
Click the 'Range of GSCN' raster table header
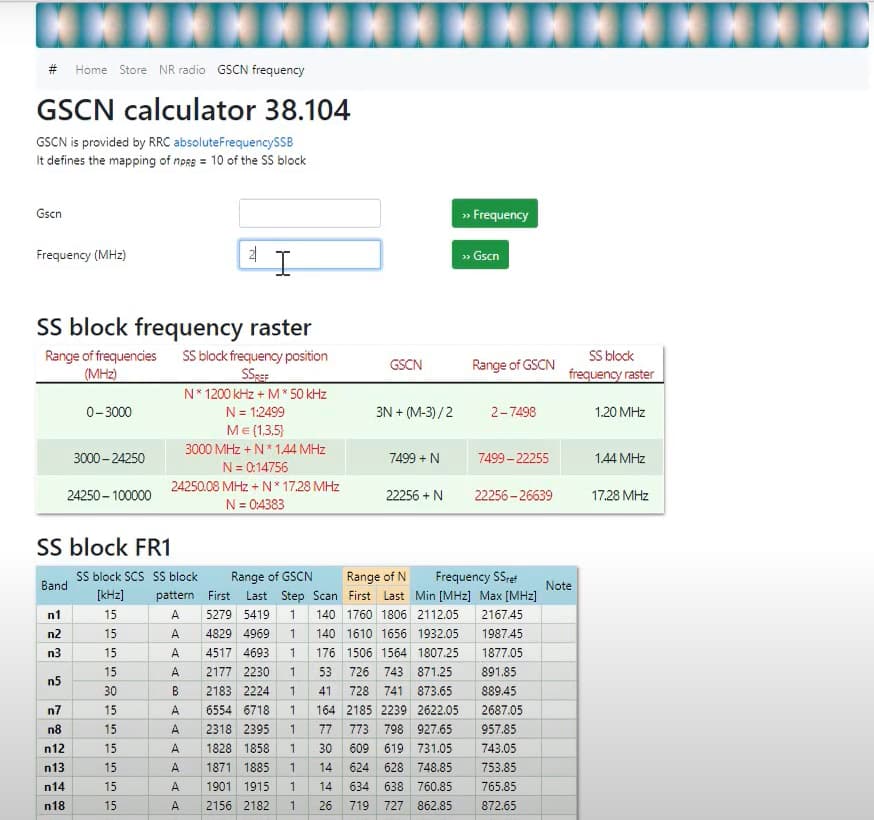tap(513, 365)
